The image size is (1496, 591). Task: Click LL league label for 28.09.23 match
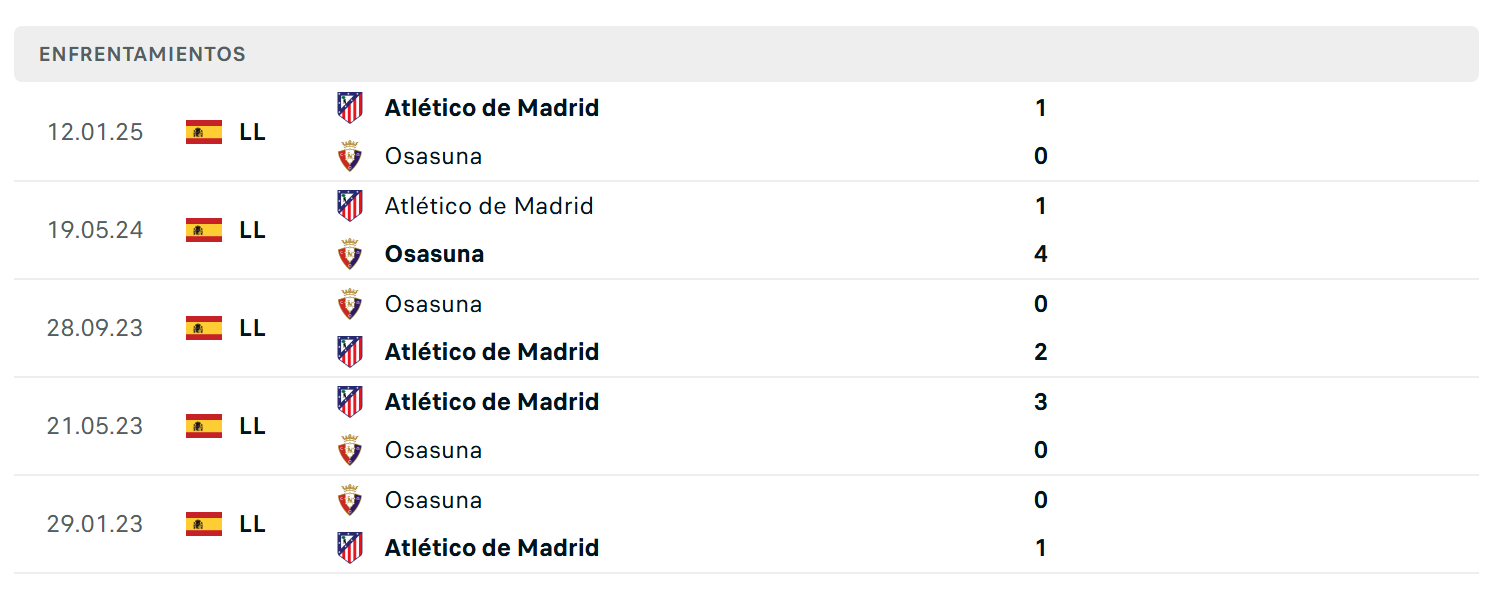[x=252, y=328]
